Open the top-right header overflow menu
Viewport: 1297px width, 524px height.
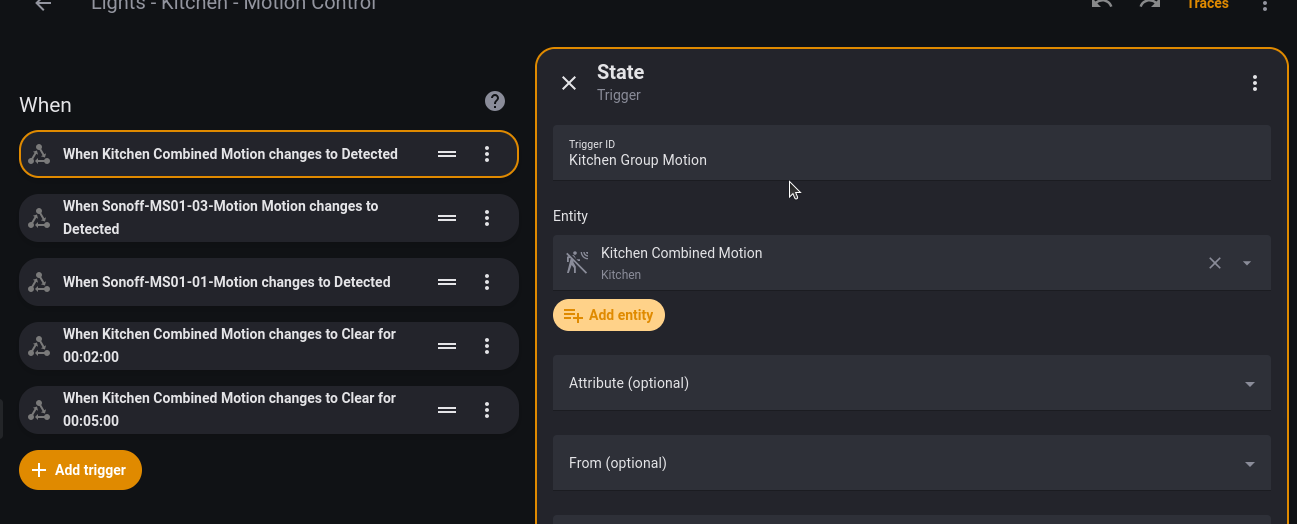1265,6
